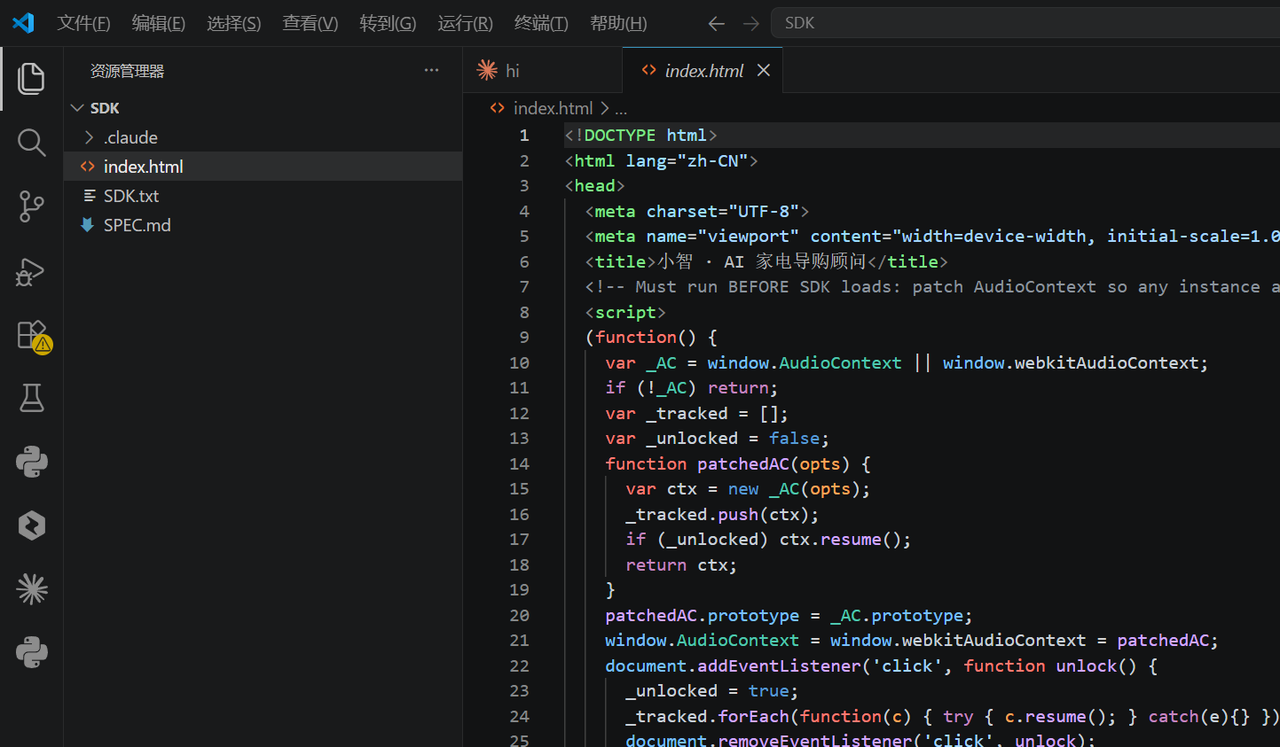Switch to the index.html editor tab

pos(703,70)
